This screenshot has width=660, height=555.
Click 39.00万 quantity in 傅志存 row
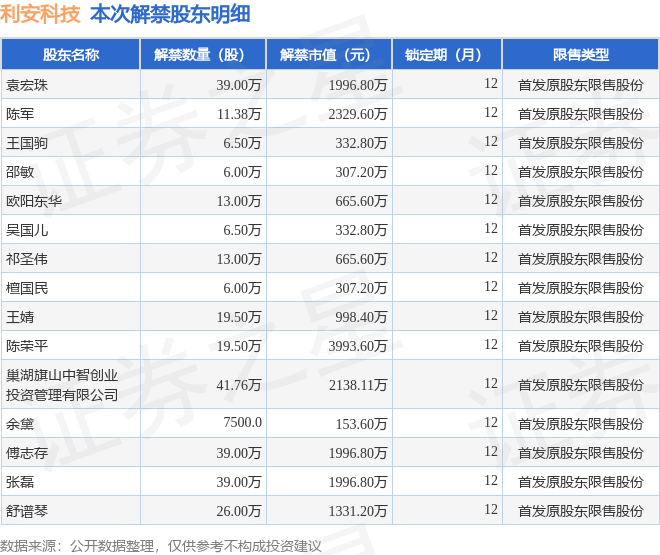pos(239,453)
